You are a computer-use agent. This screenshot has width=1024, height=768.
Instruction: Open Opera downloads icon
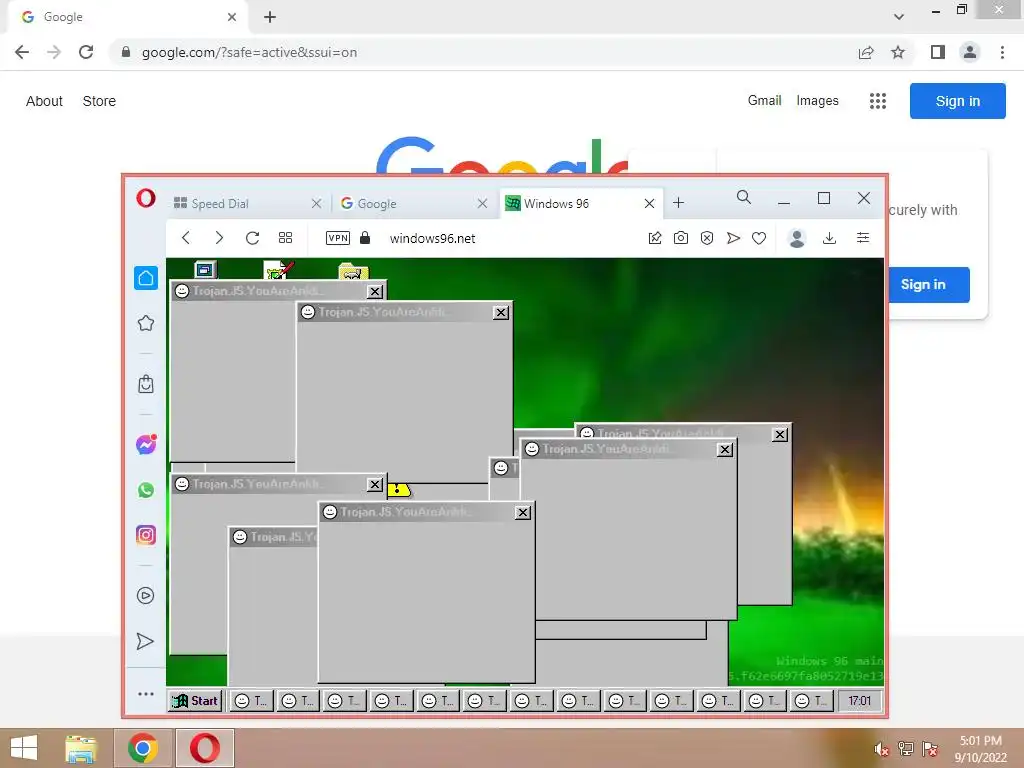tap(829, 238)
